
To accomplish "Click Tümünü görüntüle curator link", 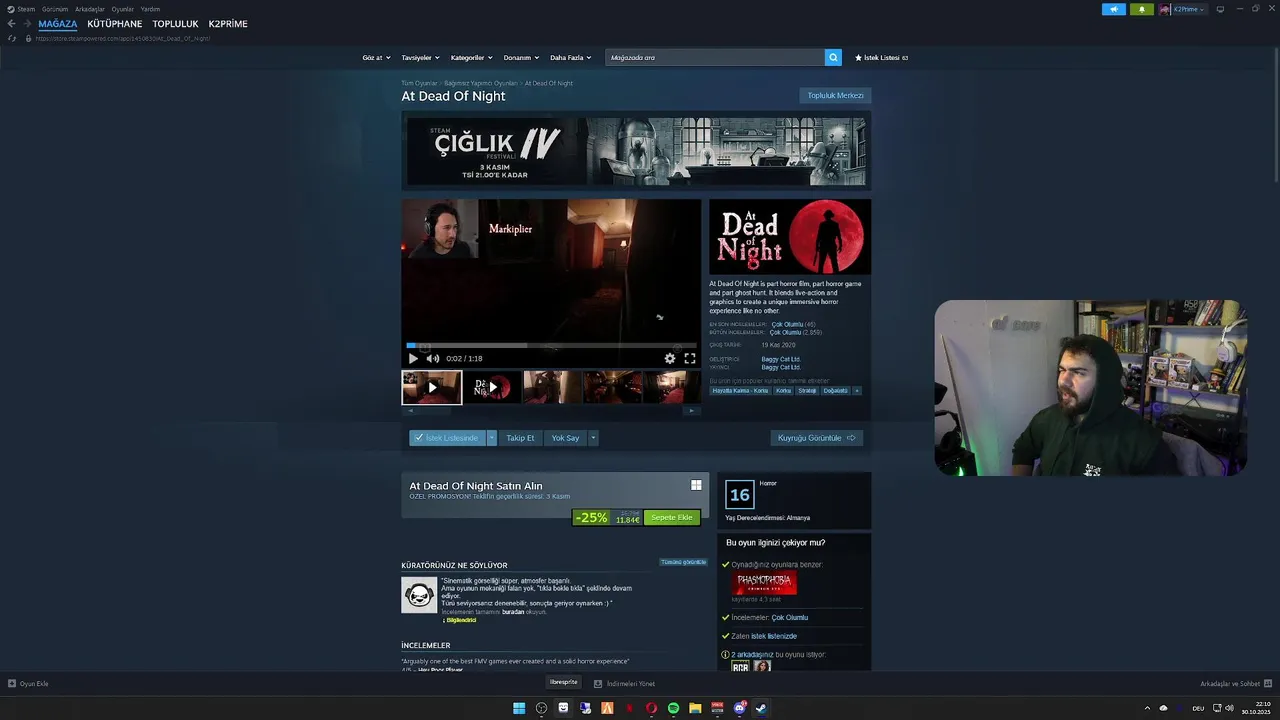I will tap(684, 562).
